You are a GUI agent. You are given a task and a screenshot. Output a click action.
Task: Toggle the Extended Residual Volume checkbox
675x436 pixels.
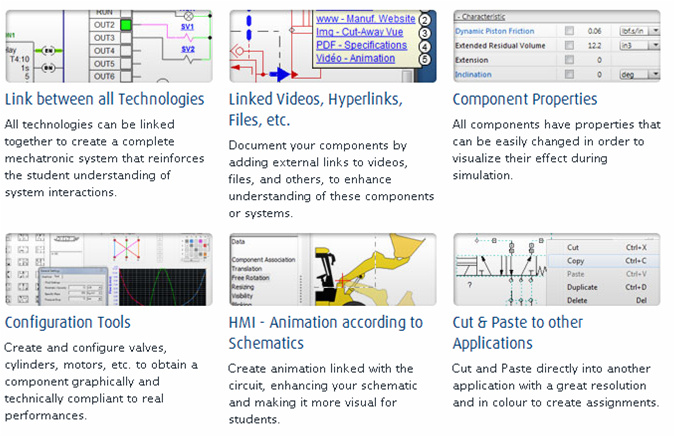(569, 45)
